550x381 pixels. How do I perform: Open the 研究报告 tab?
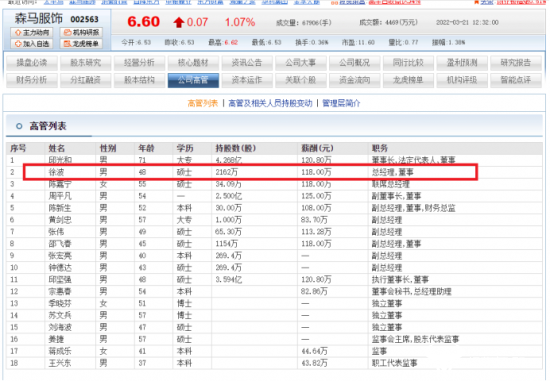[516, 63]
